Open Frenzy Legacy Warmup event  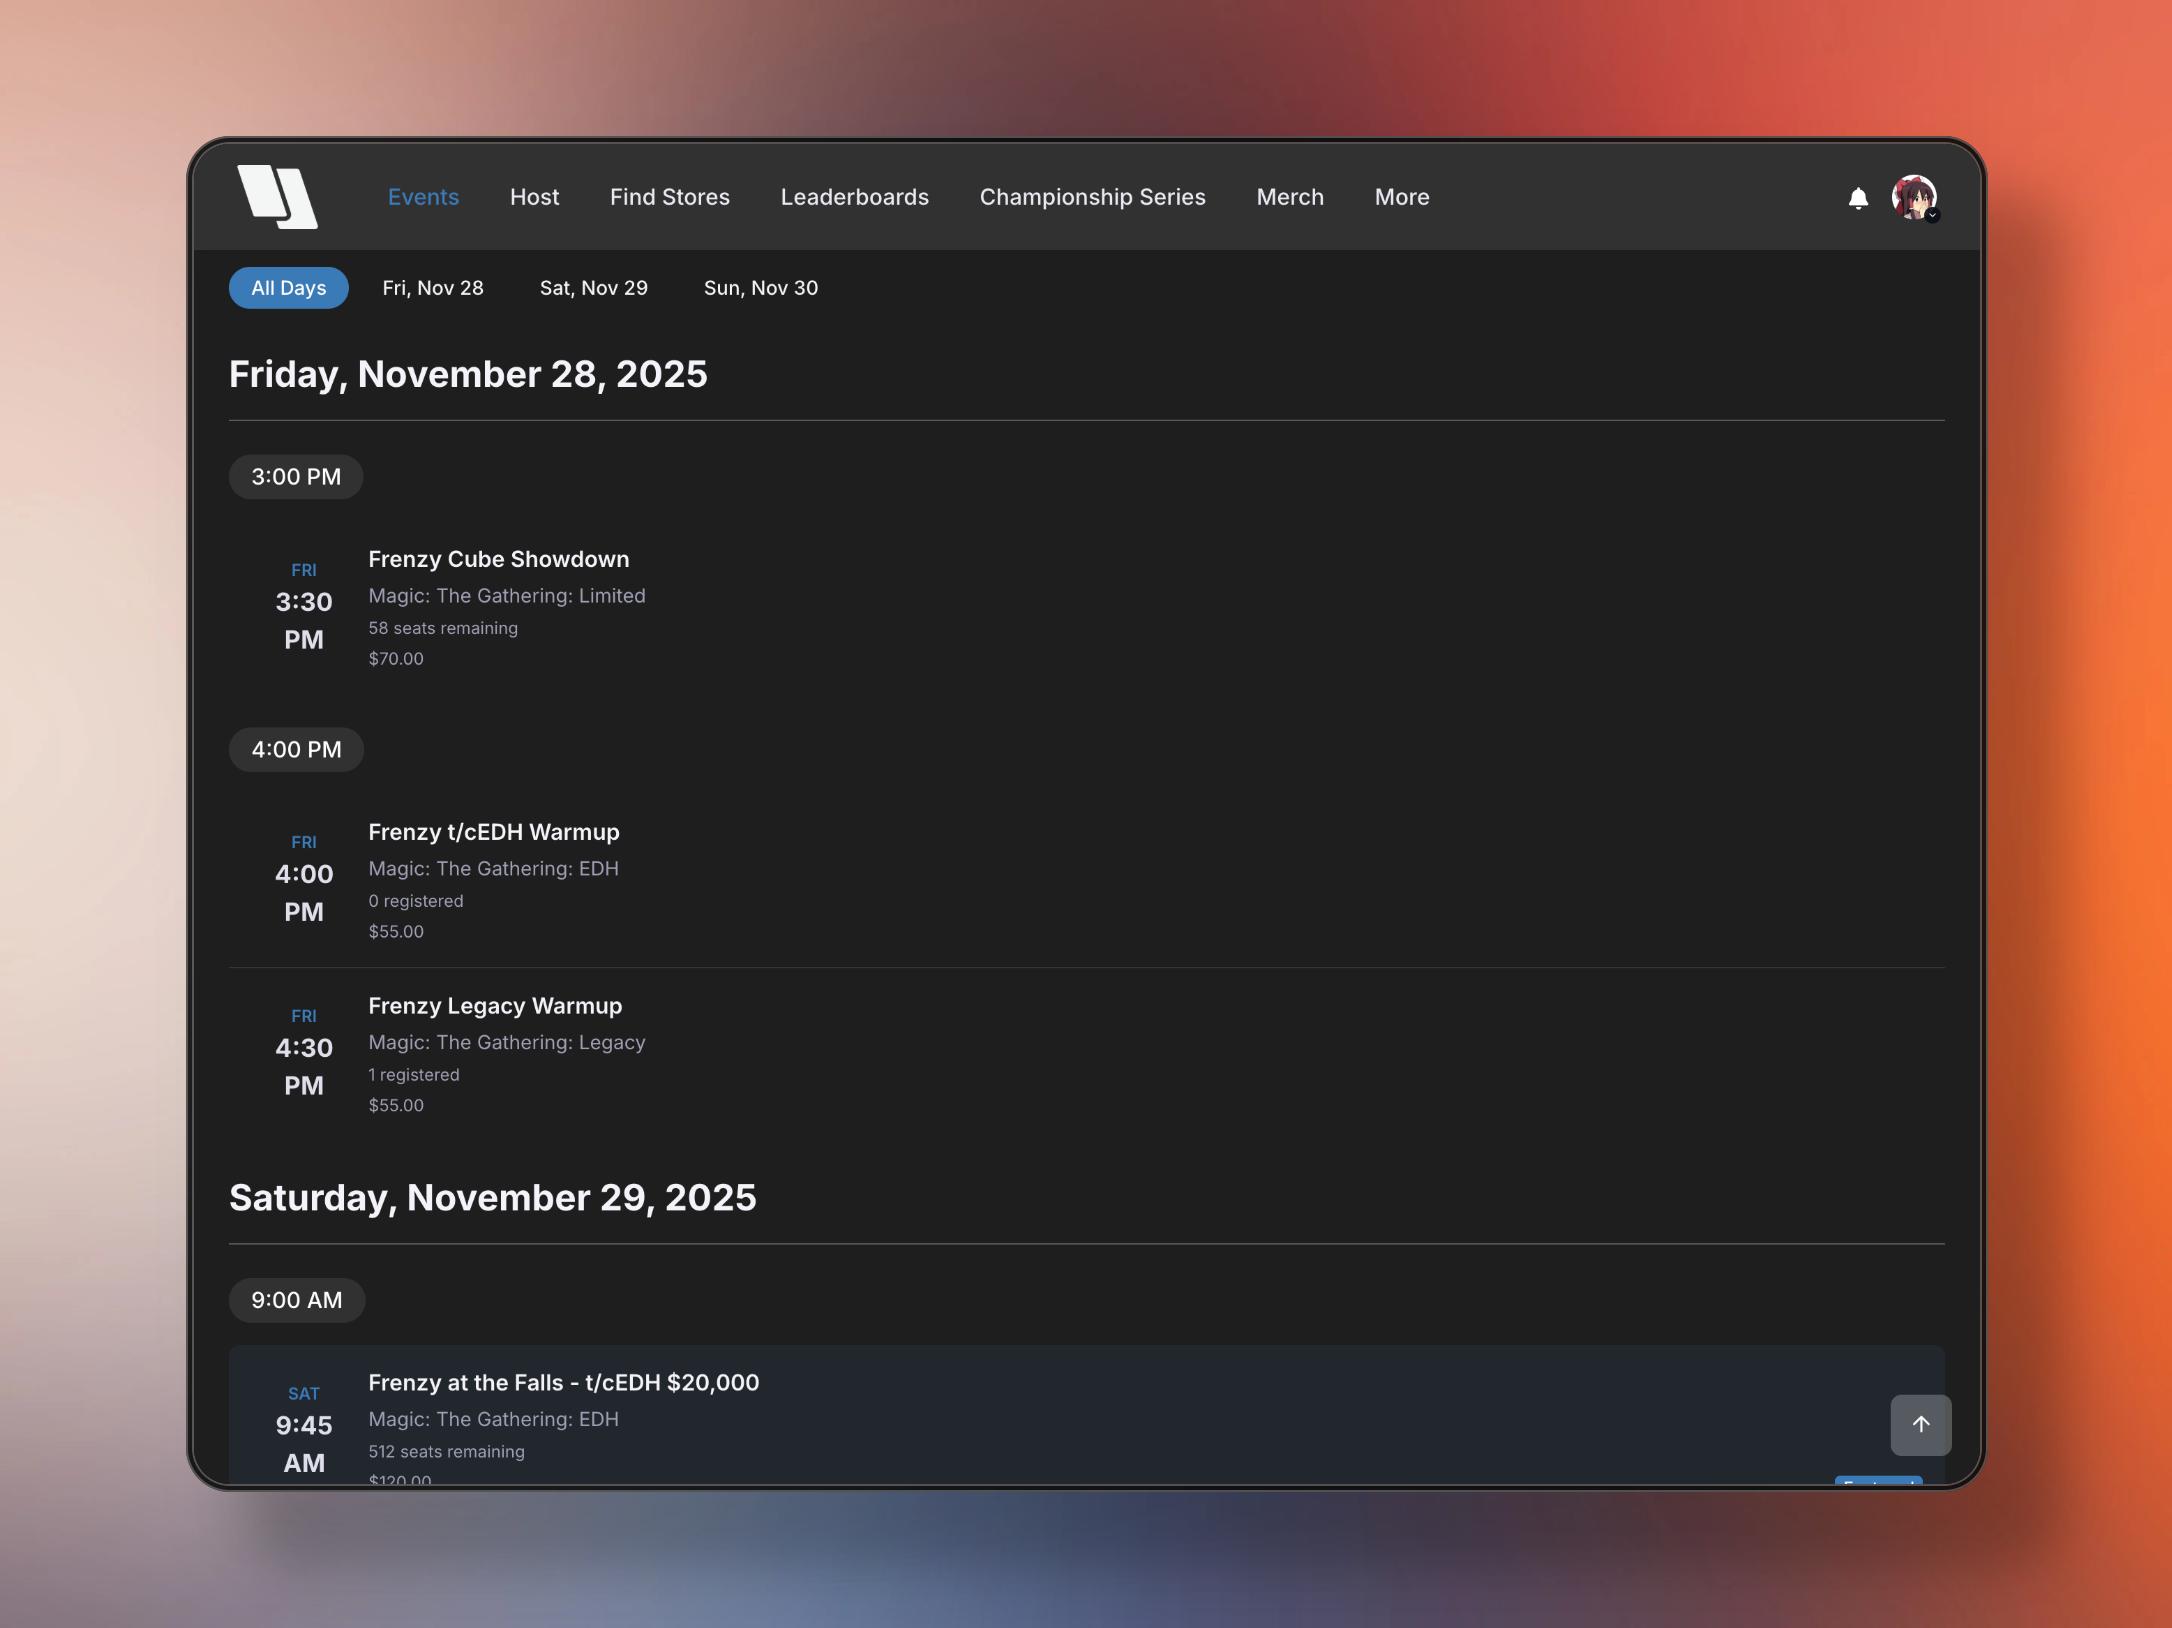tap(494, 1006)
